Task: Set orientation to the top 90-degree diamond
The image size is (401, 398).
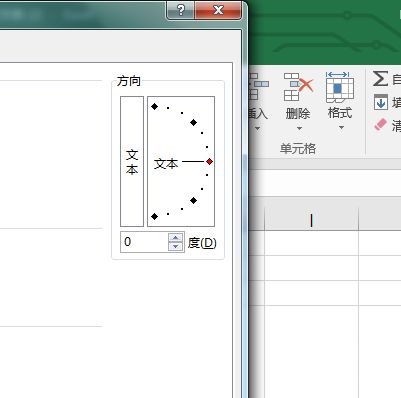Action: [x=154, y=107]
